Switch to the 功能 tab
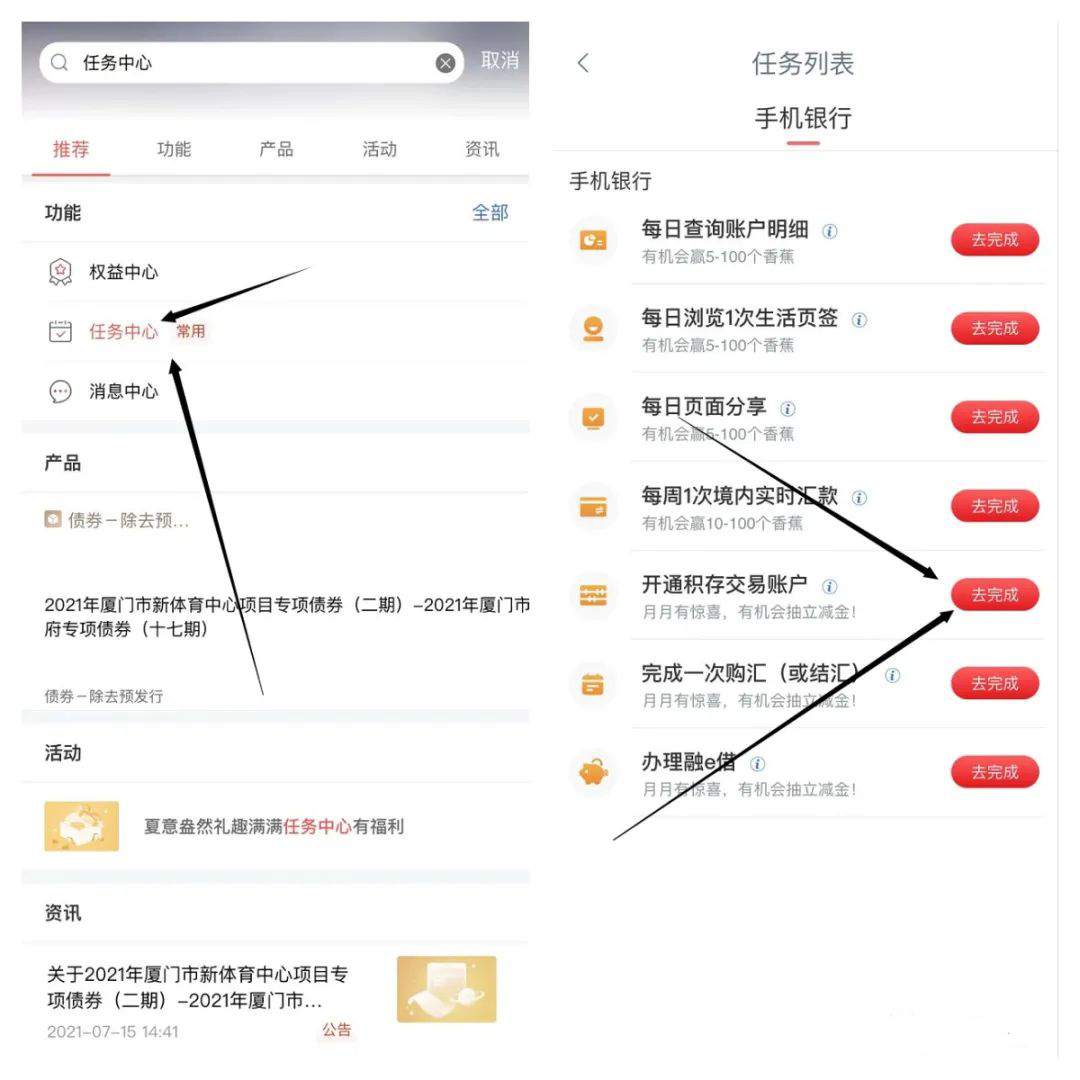 tap(174, 149)
